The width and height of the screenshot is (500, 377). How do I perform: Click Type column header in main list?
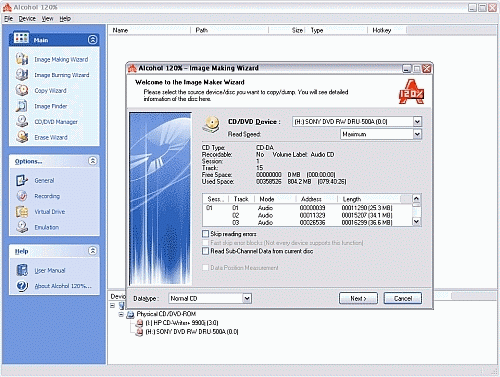pos(336,30)
